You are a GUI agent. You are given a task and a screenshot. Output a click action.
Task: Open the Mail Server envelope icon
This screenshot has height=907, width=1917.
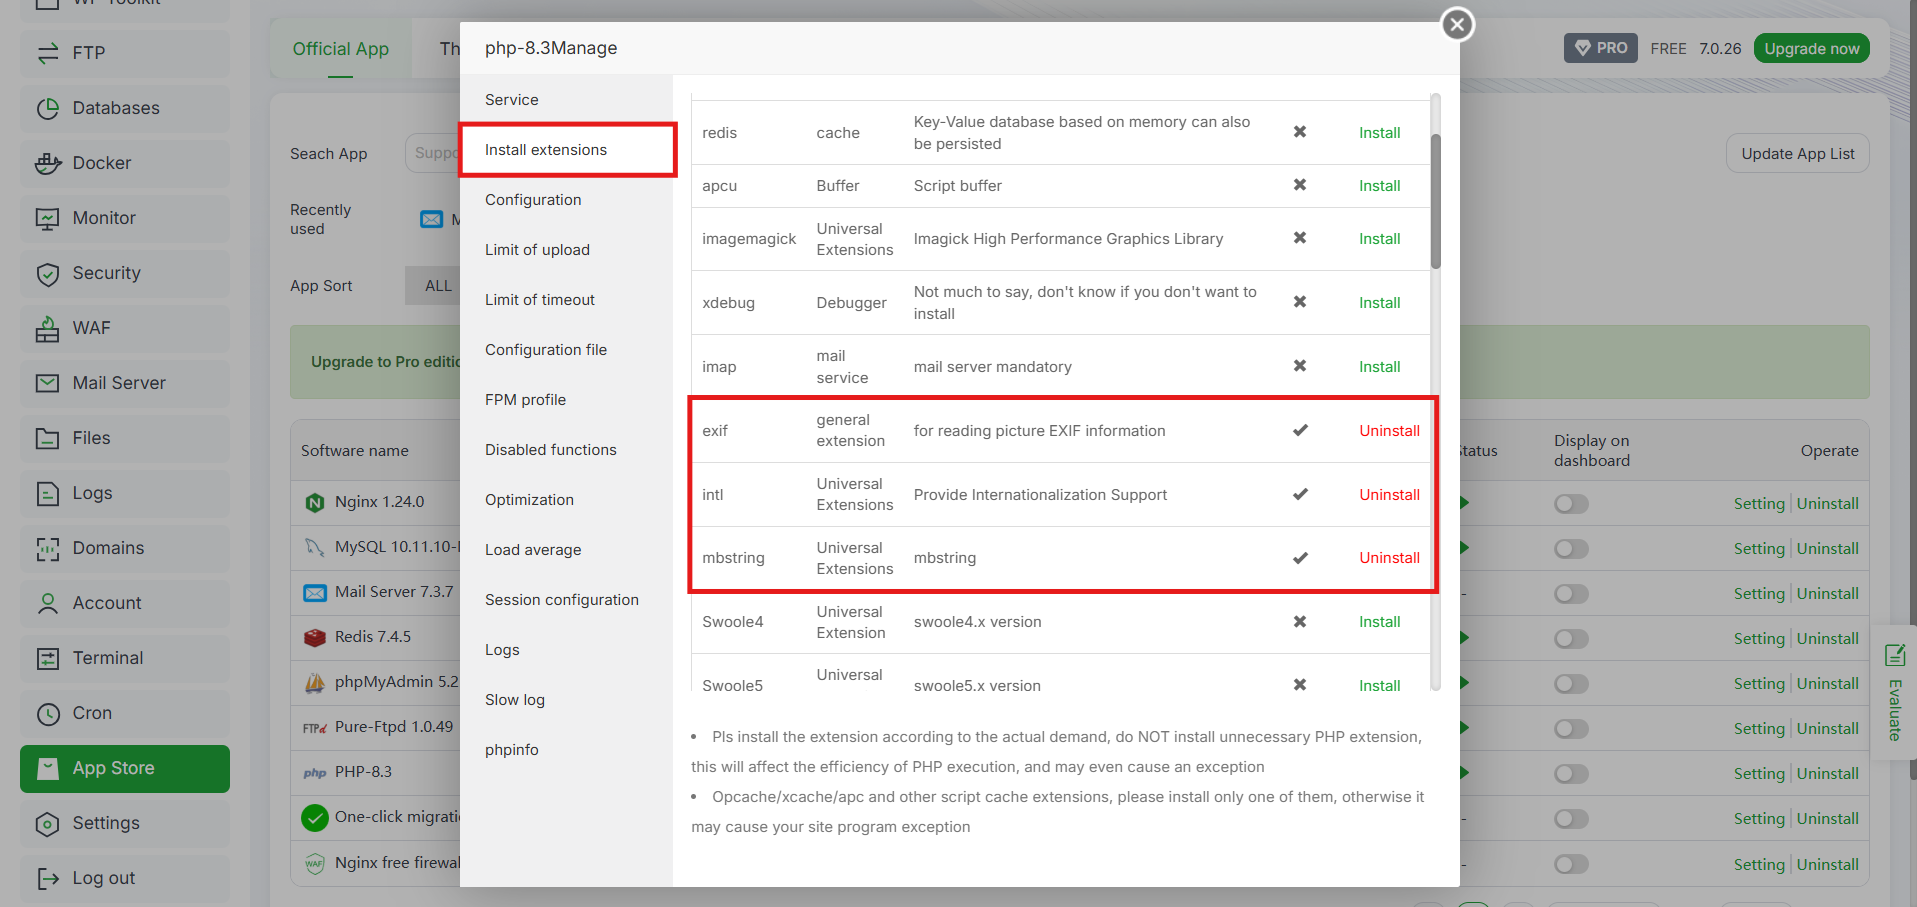pos(47,383)
